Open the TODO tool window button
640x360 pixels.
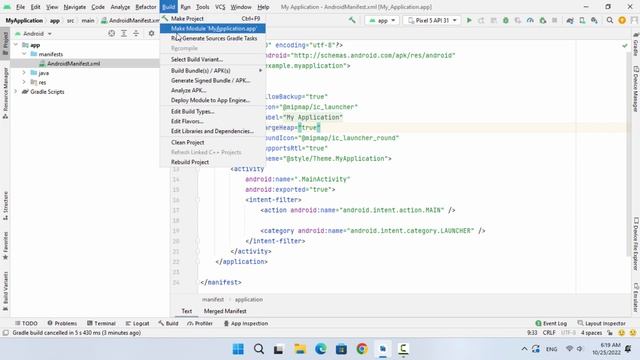click(x=26, y=323)
